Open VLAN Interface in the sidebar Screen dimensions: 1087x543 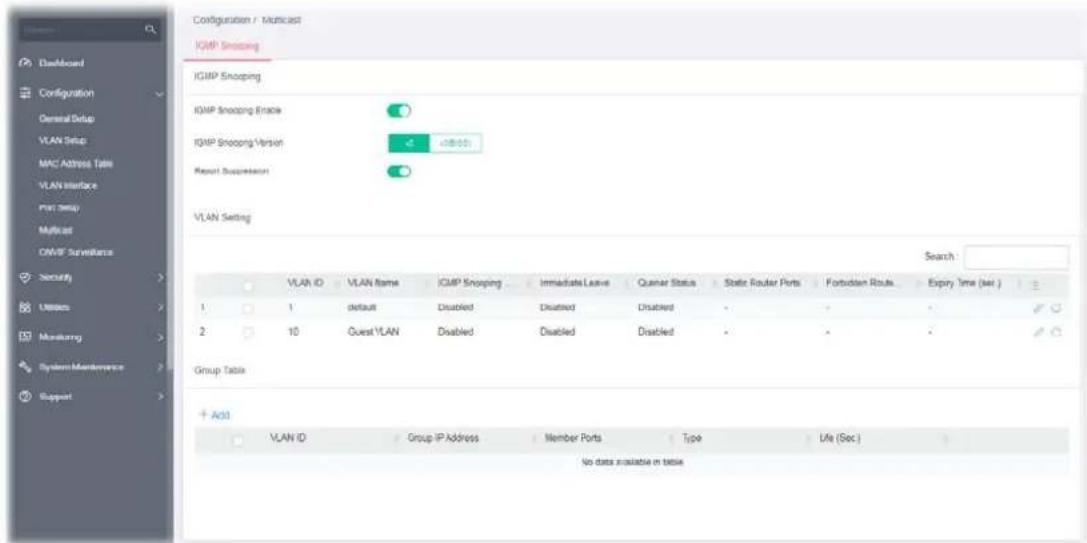click(68, 186)
